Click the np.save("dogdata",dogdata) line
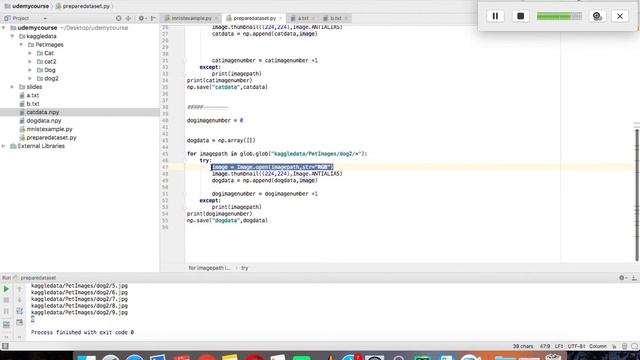This screenshot has width=640, height=360. (x=227, y=220)
